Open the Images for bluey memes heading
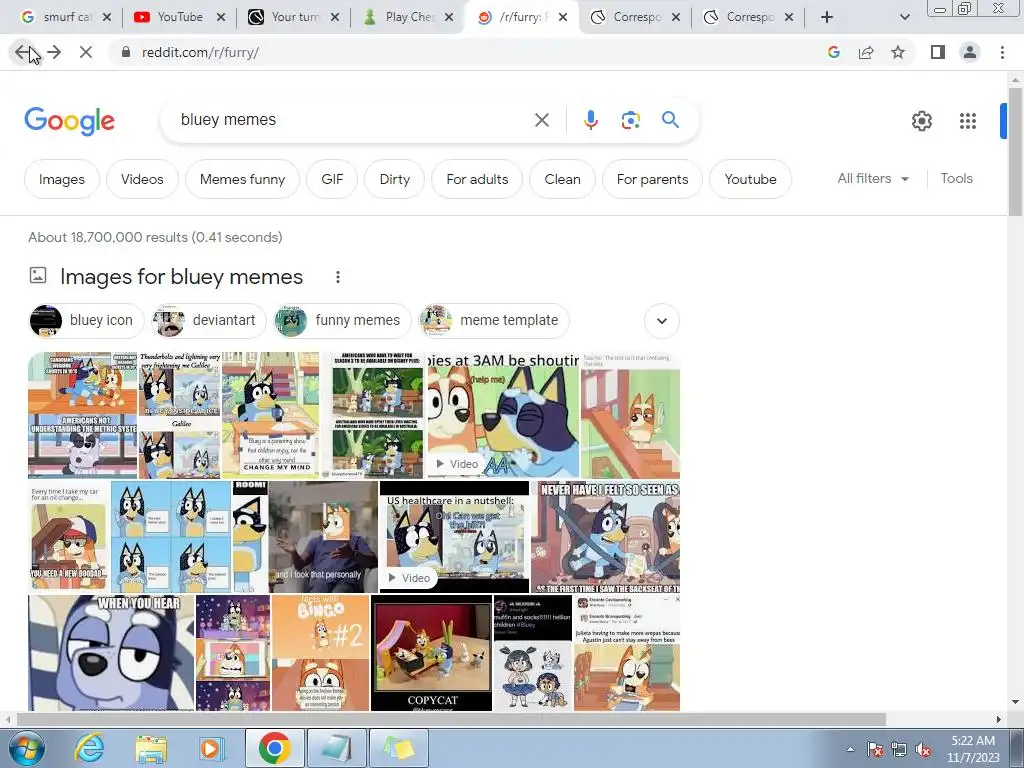Viewport: 1024px width, 768px height. 181,277
